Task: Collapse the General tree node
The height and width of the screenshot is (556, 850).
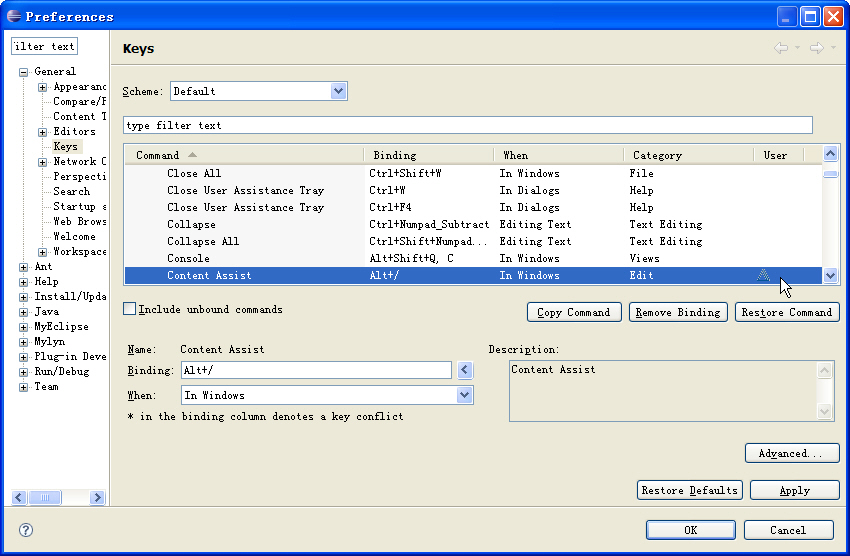Action: click(x=23, y=72)
